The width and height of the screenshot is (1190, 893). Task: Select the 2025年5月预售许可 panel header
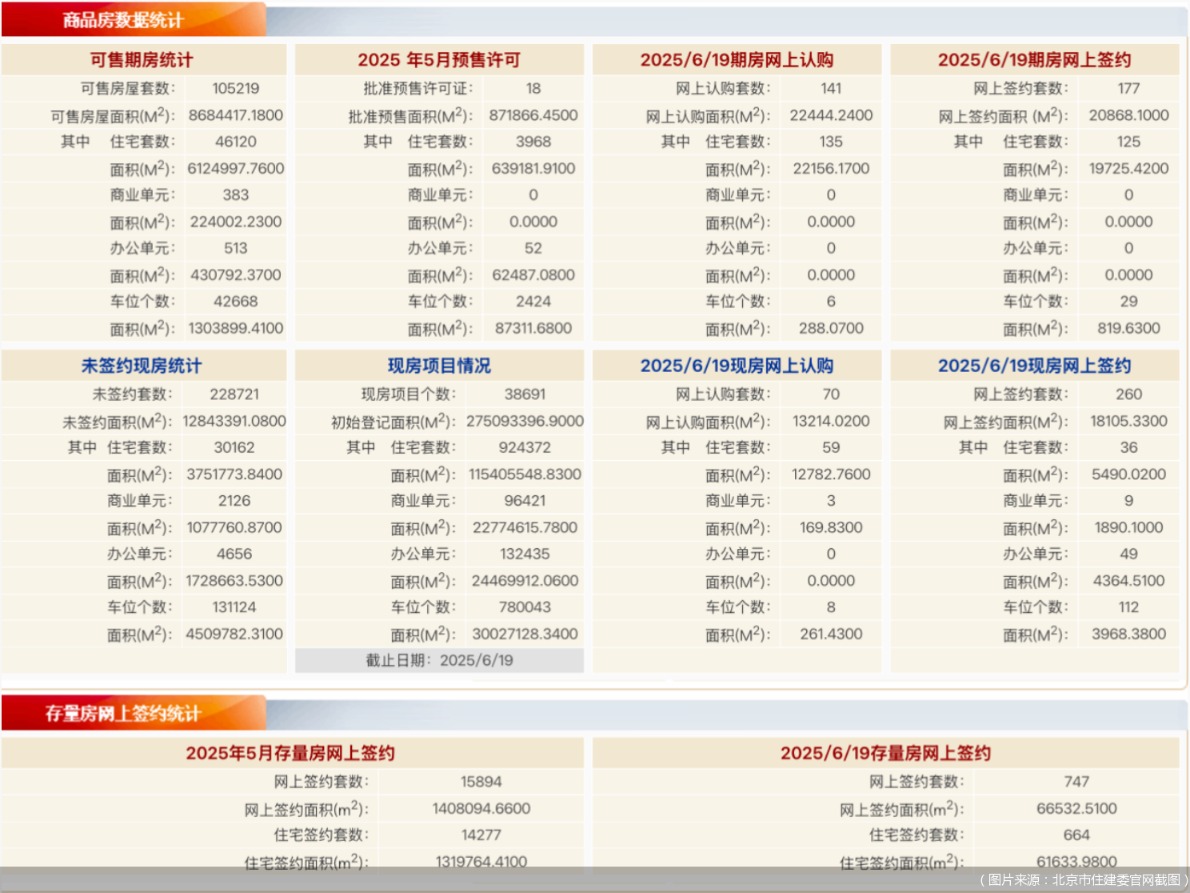pyautogui.click(x=438, y=59)
